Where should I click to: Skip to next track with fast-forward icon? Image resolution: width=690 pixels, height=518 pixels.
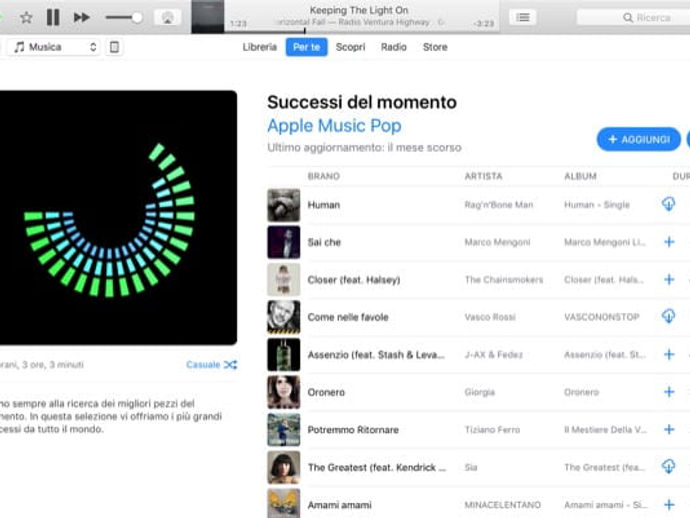pyautogui.click(x=81, y=18)
